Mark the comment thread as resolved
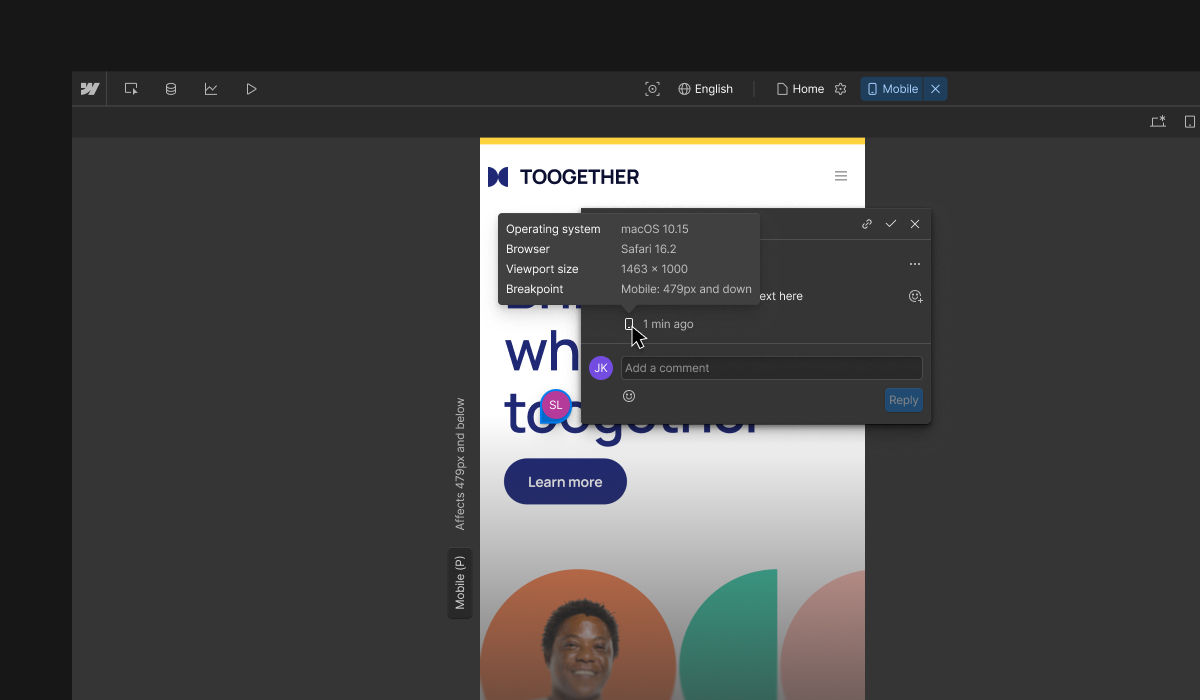Screen dimensions: 1200x700 coord(891,224)
